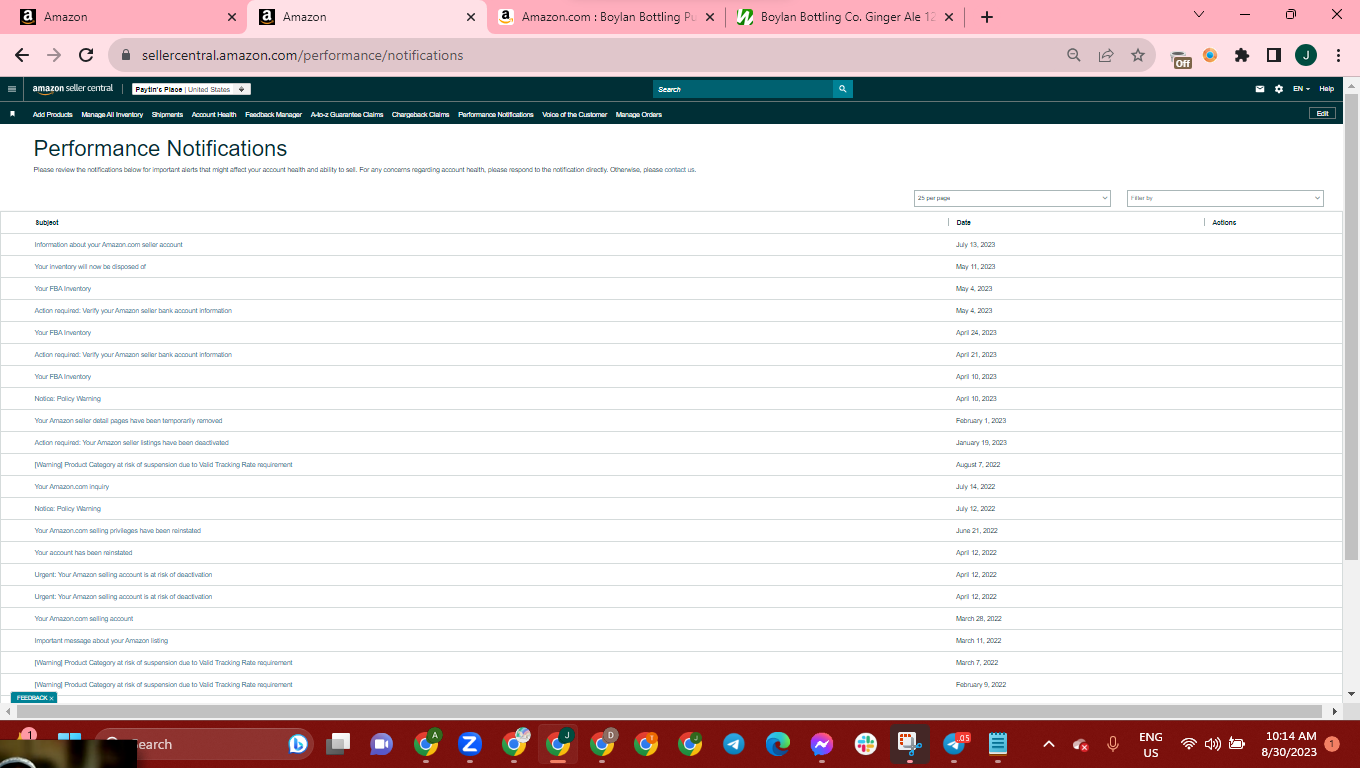Go to Shipments in the navigation bar
Image resolution: width=1360 pixels, height=768 pixels.
pyautogui.click(x=167, y=115)
